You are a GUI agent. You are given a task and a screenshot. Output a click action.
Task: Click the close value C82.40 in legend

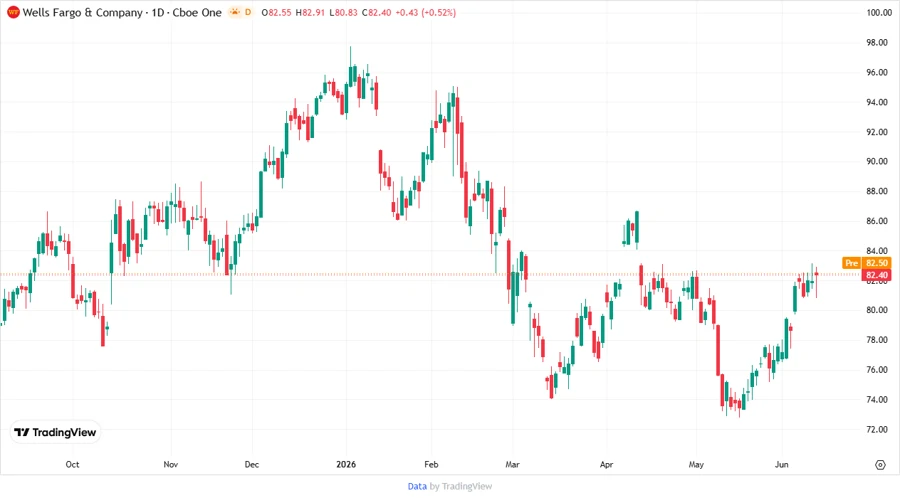(377, 13)
